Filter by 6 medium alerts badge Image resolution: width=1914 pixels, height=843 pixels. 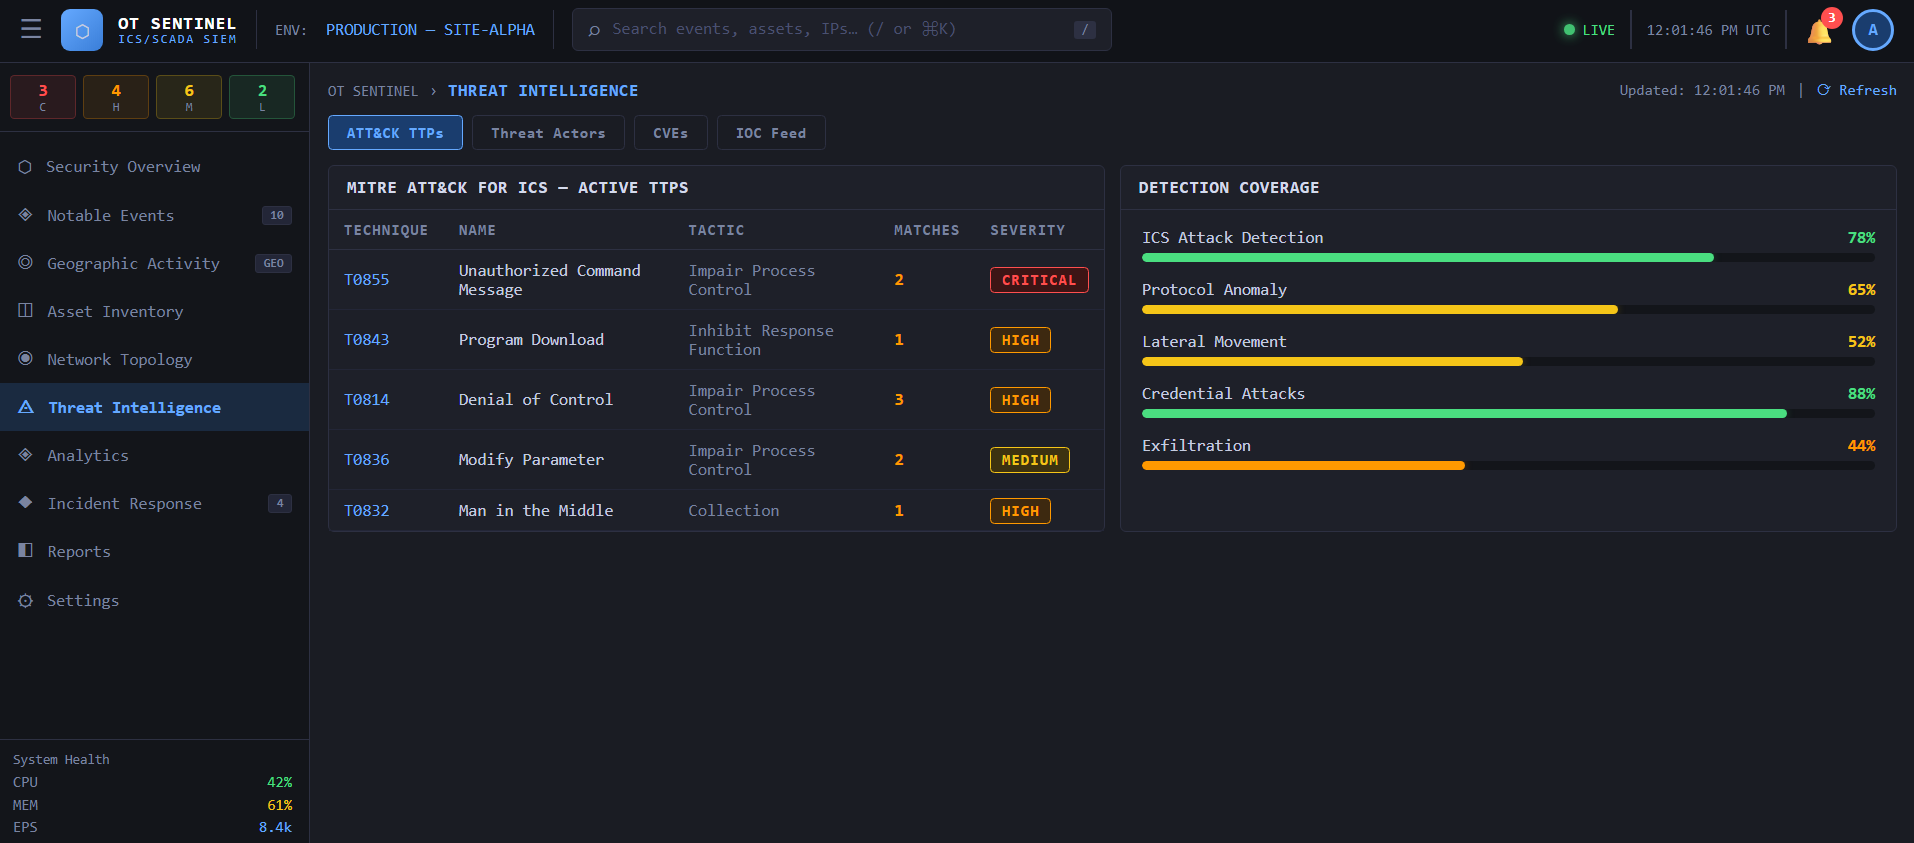coord(189,97)
